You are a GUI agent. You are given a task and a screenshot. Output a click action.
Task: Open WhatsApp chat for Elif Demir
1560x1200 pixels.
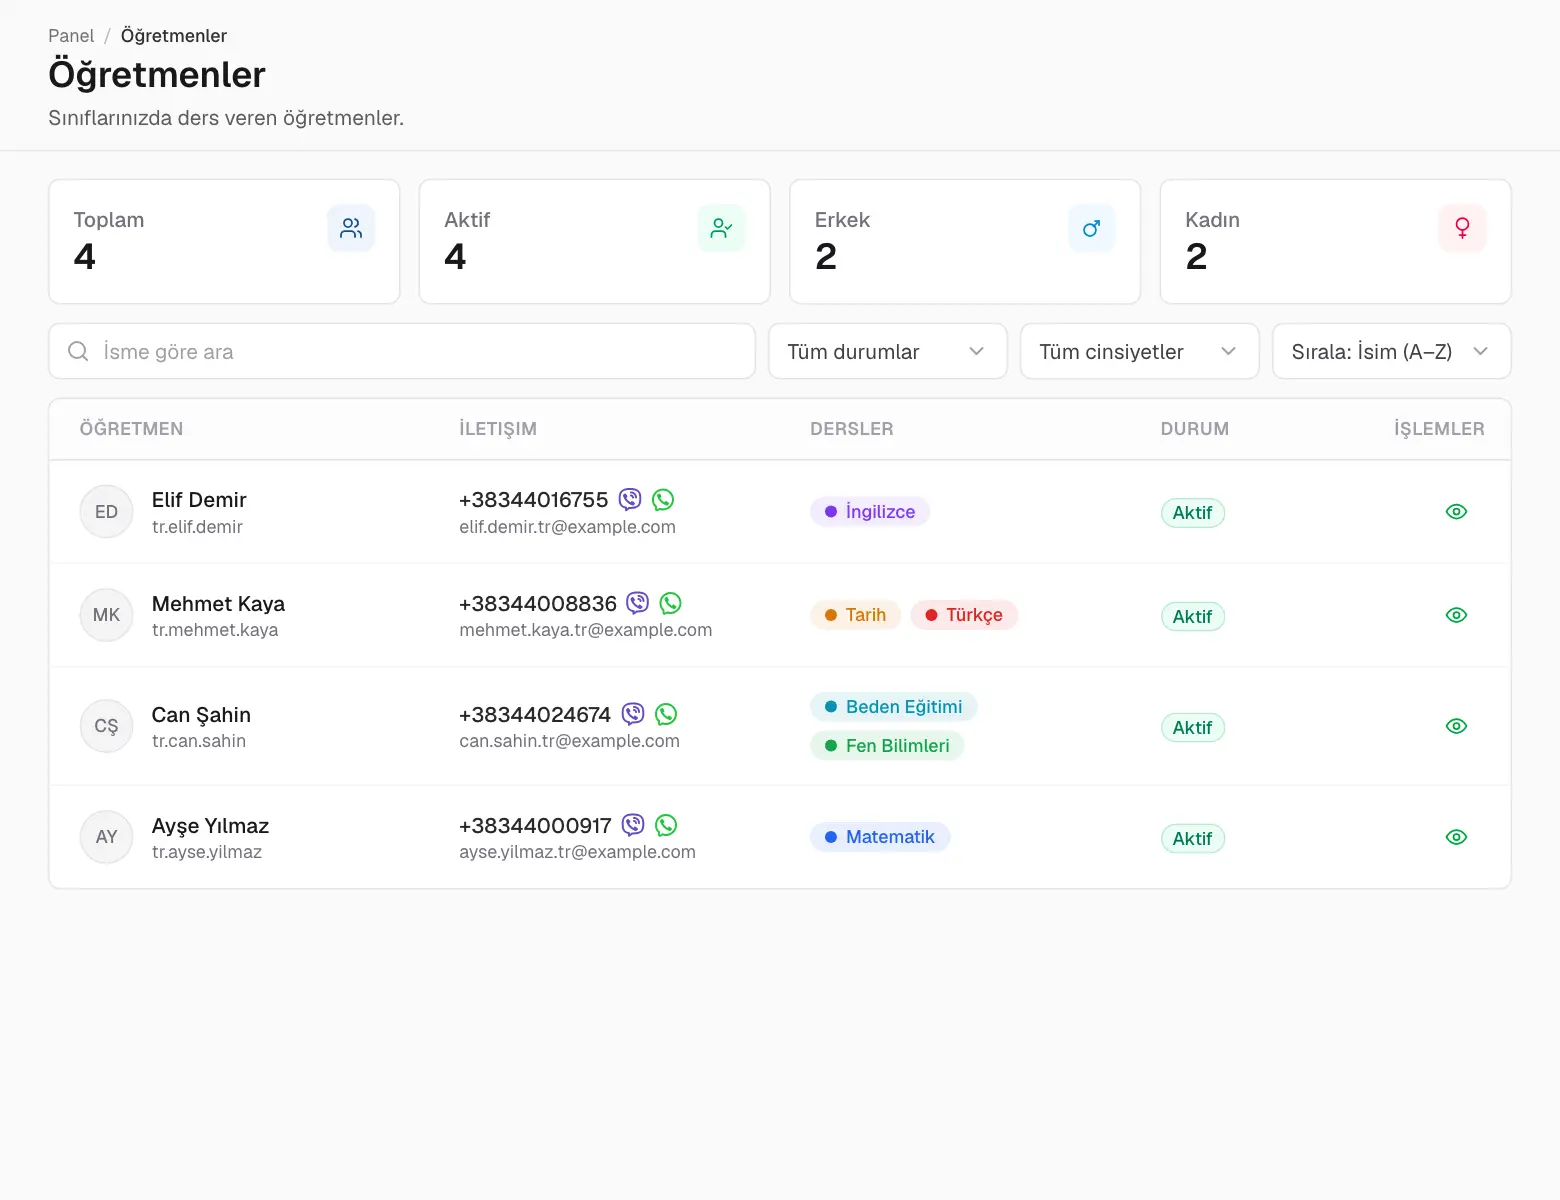pyautogui.click(x=663, y=499)
